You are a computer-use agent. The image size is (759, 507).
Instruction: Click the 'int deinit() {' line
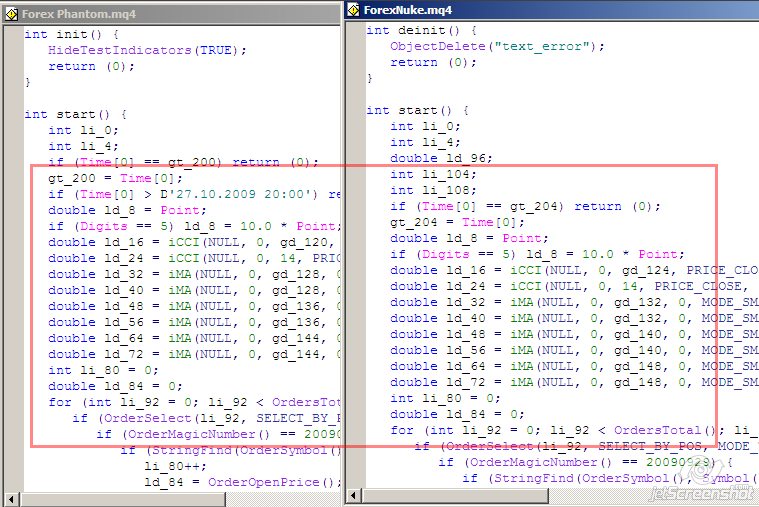pos(422,31)
